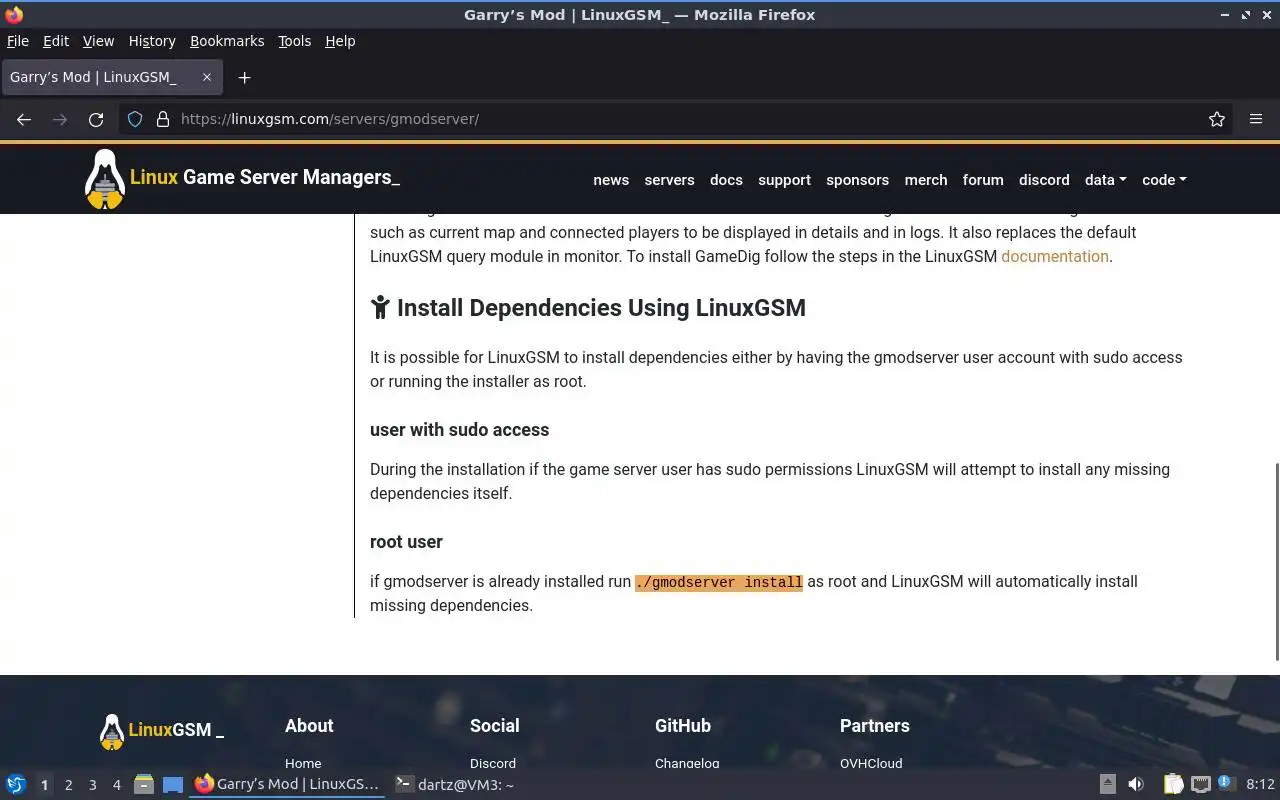Click the LinuxGSM penguin logo in header
Viewport: 1280px width, 800px height.
(105, 179)
